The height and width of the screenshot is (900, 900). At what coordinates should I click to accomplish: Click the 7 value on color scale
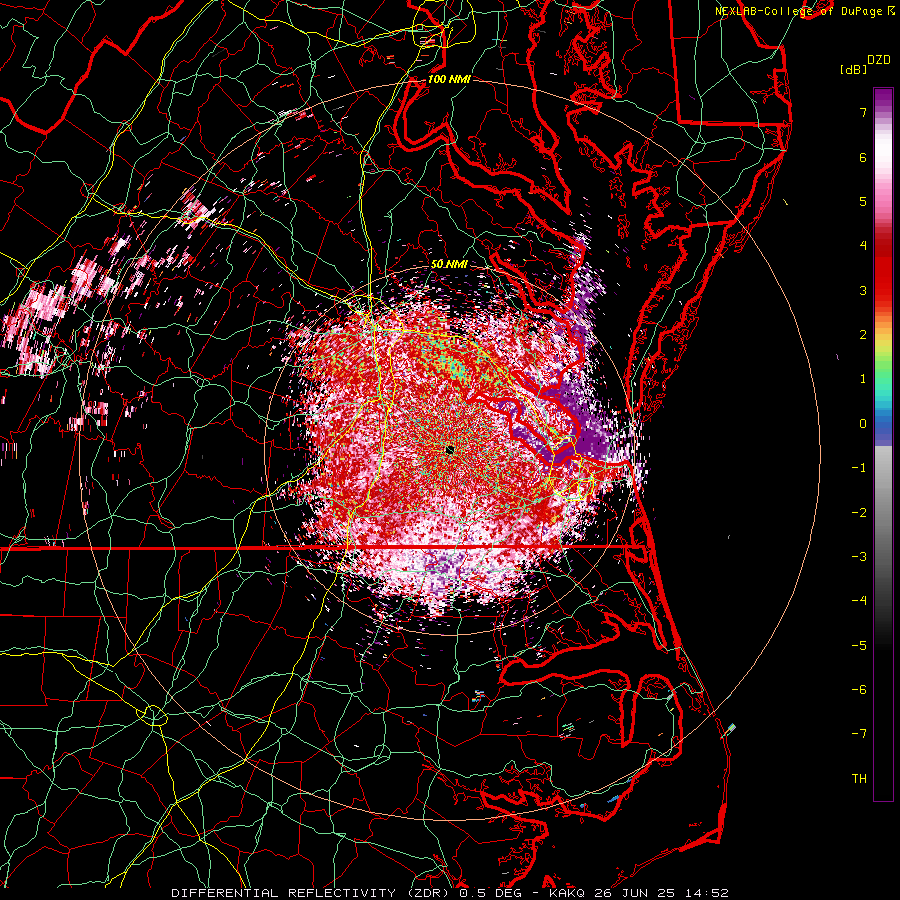click(863, 112)
